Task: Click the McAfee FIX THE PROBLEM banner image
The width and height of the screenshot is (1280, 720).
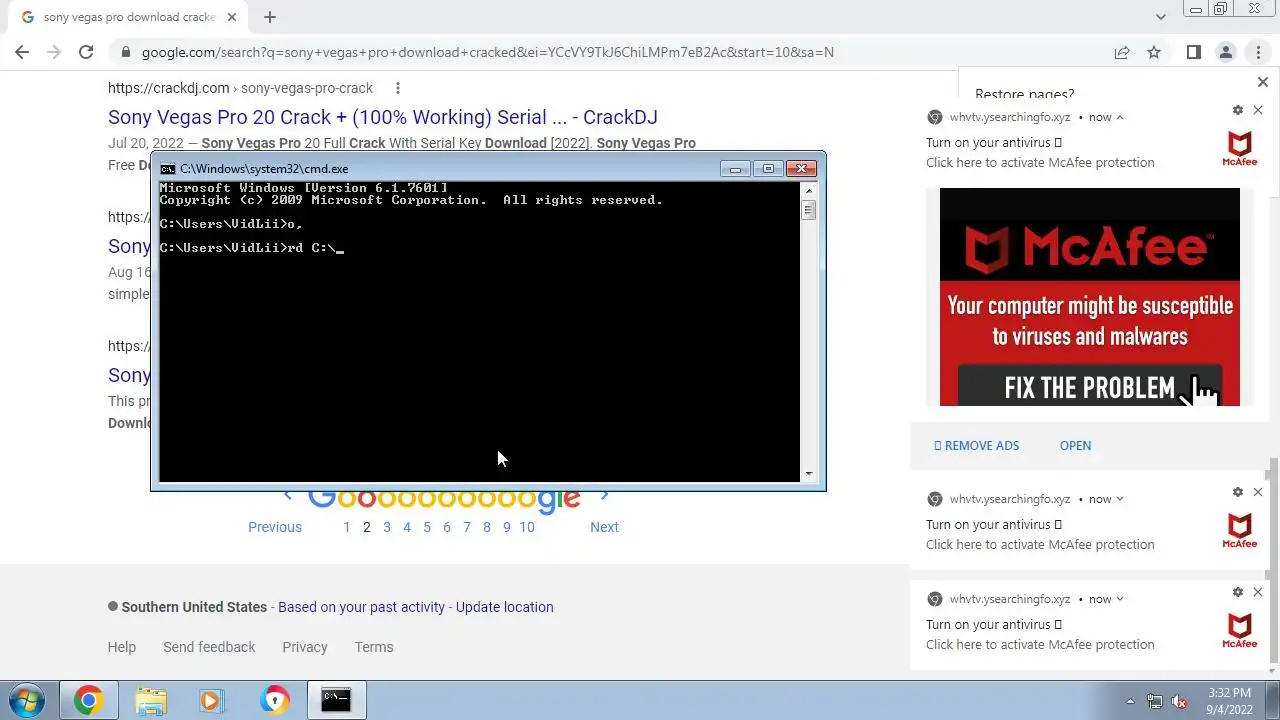Action: point(1089,297)
